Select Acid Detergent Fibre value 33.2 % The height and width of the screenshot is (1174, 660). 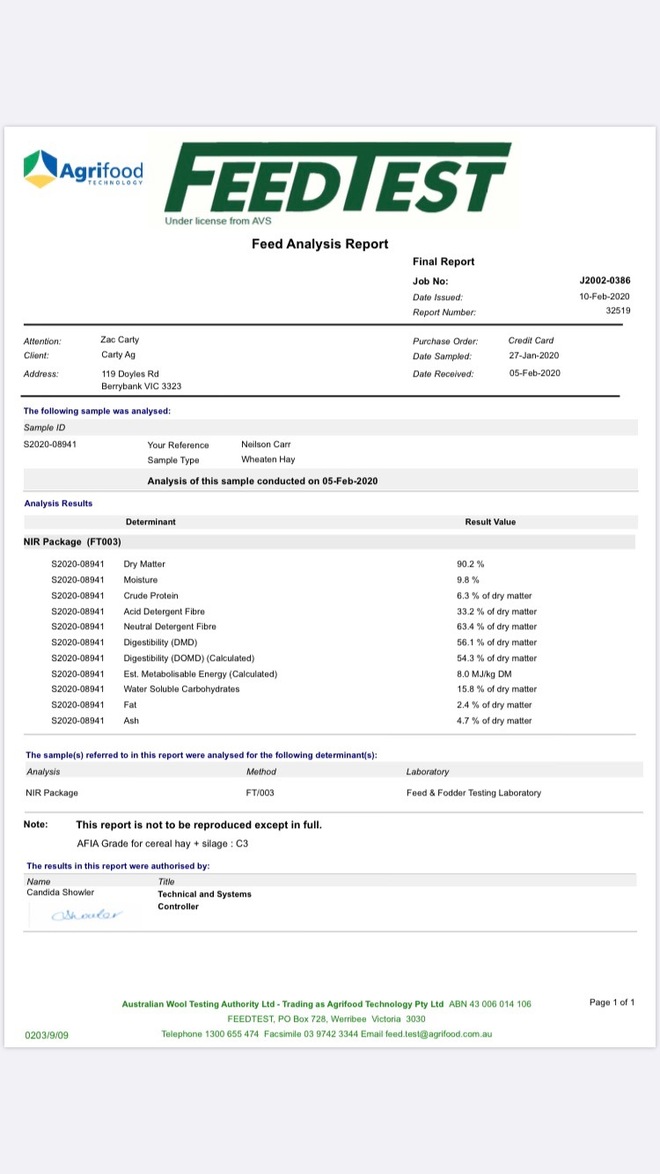pos(497,612)
